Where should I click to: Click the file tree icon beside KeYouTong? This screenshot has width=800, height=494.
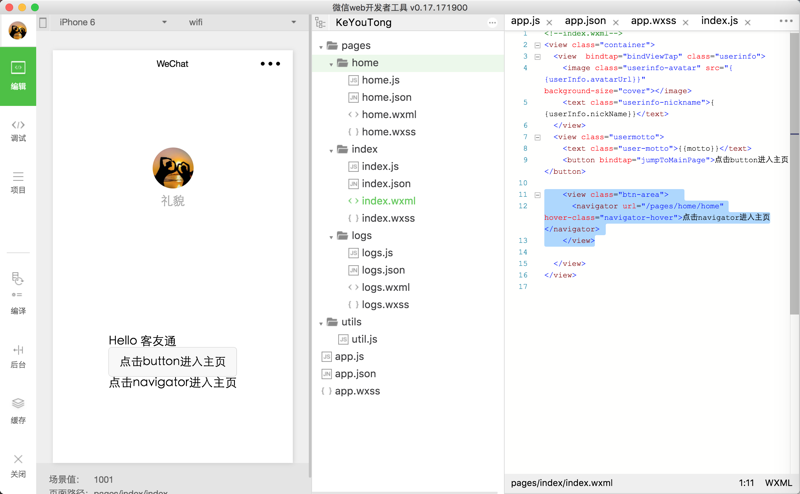coord(320,22)
